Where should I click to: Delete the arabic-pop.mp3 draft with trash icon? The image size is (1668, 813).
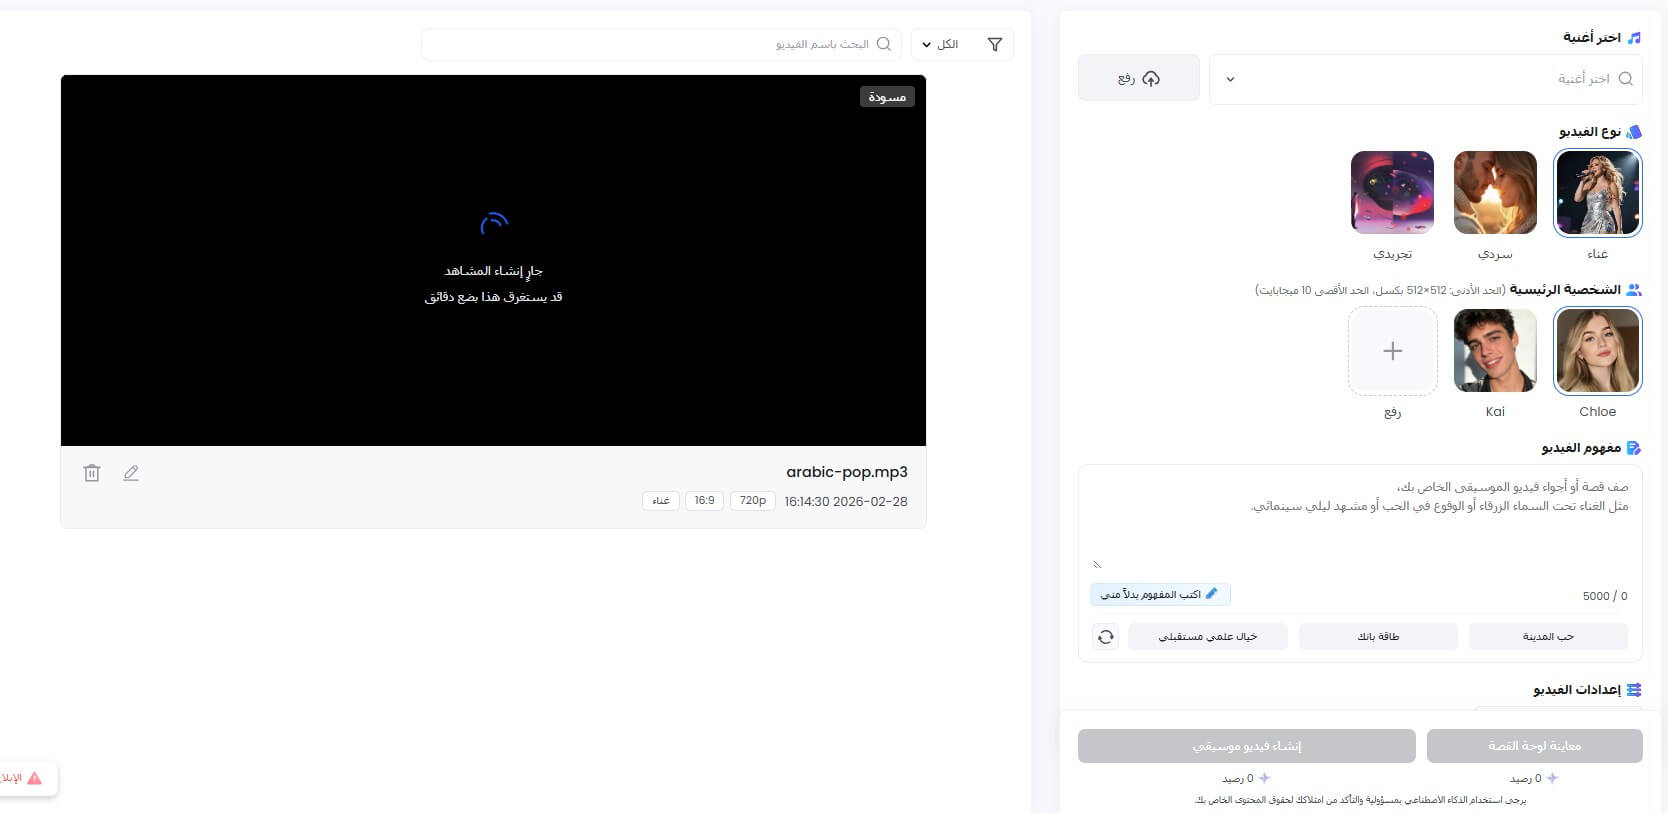pos(92,473)
